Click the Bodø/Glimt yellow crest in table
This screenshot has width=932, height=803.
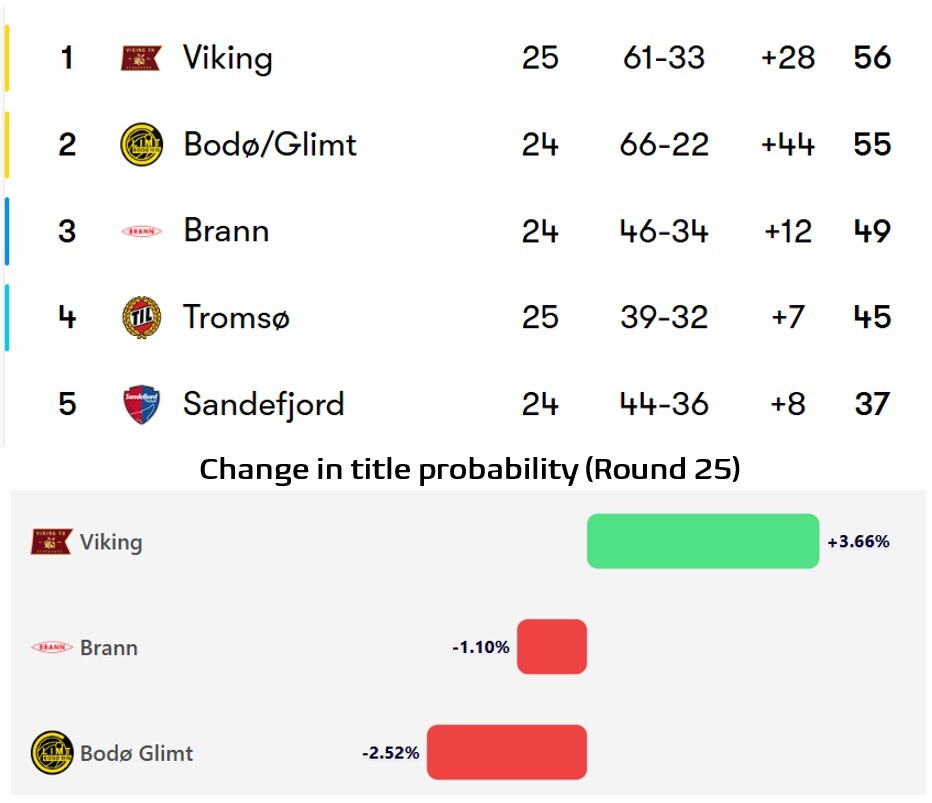tap(141, 144)
